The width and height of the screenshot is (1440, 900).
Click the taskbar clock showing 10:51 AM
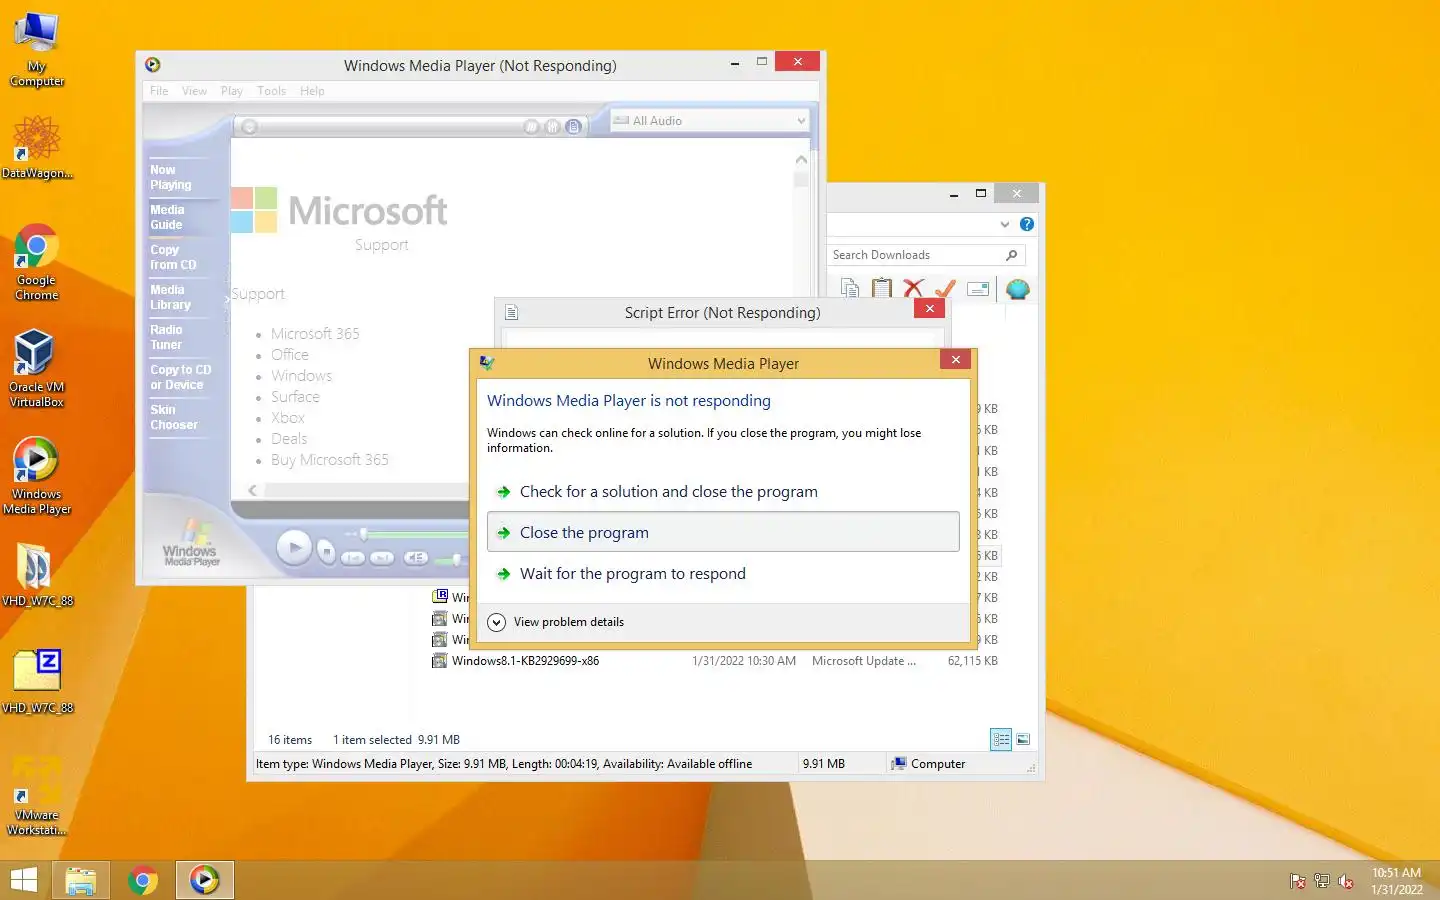(1396, 881)
